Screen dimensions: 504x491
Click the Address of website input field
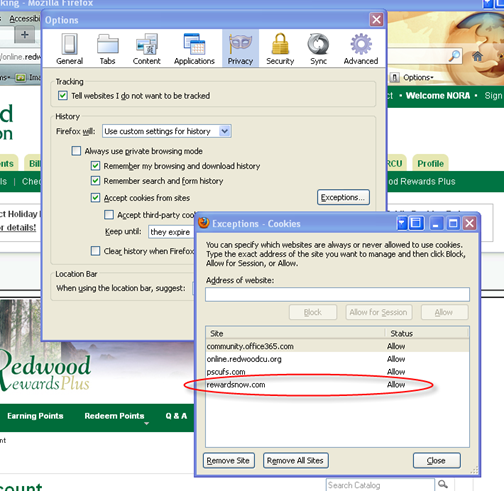point(337,295)
